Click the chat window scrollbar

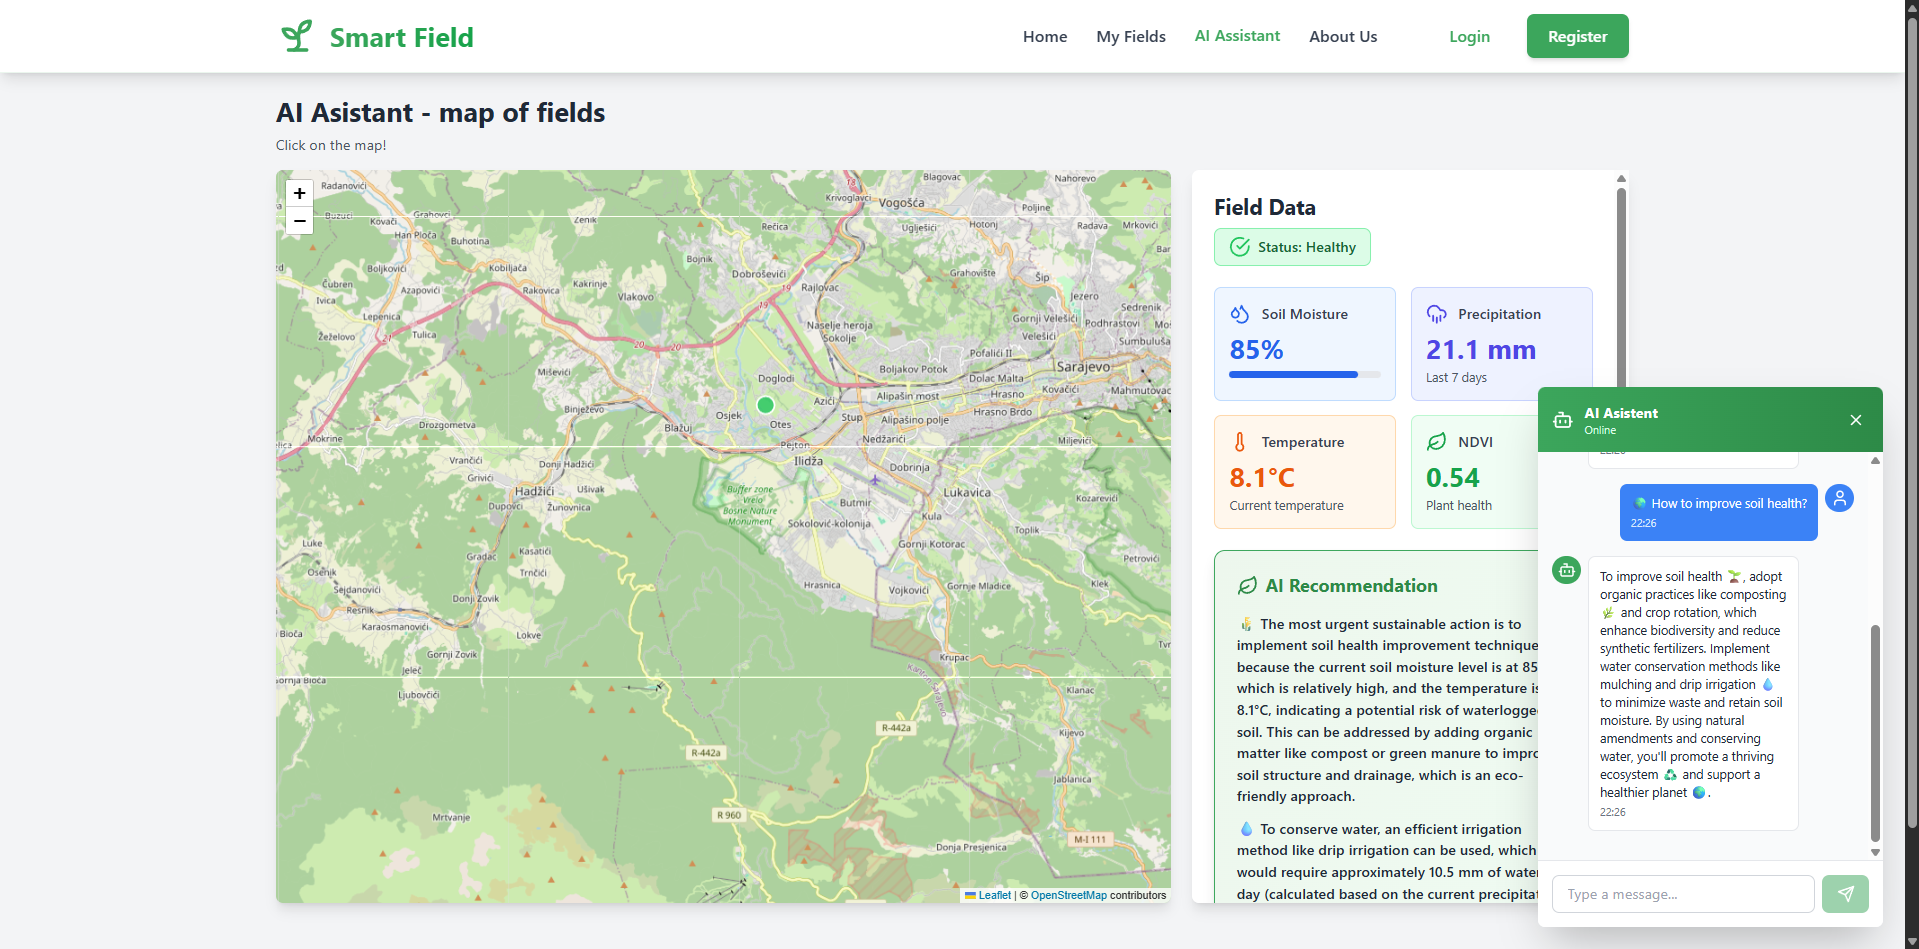click(x=1876, y=733)
